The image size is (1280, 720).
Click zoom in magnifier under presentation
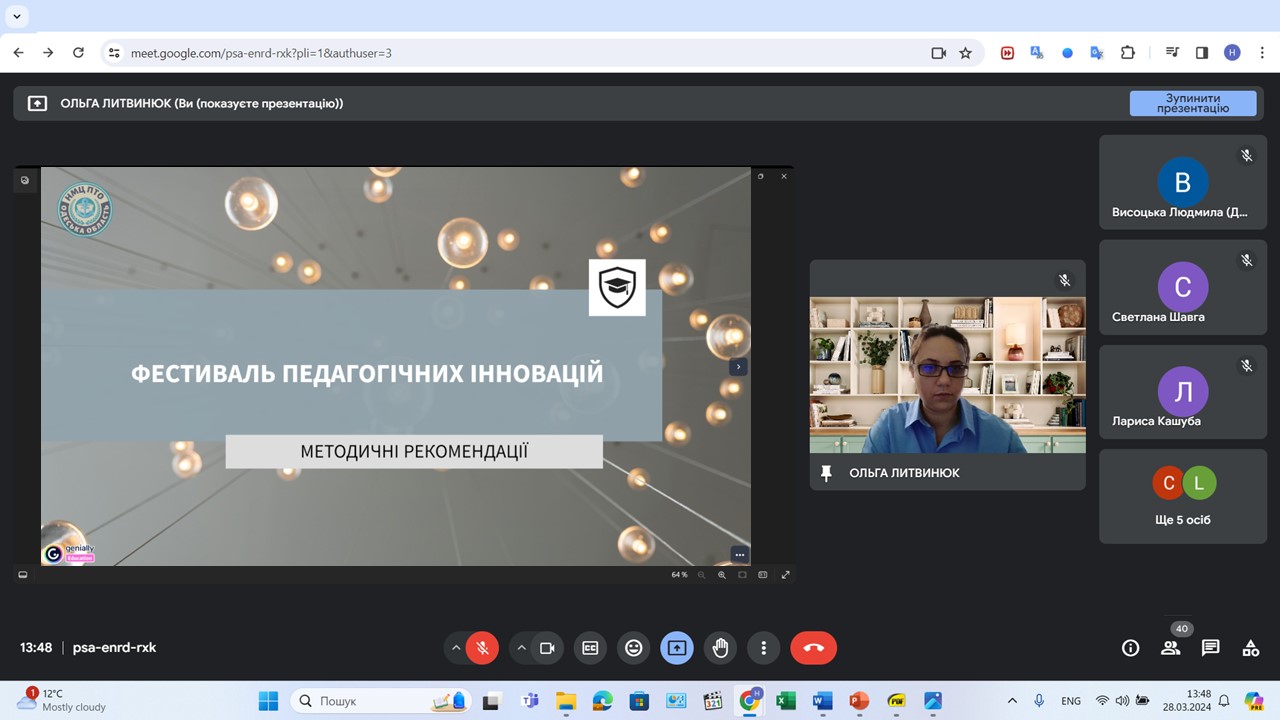[721, 575]
